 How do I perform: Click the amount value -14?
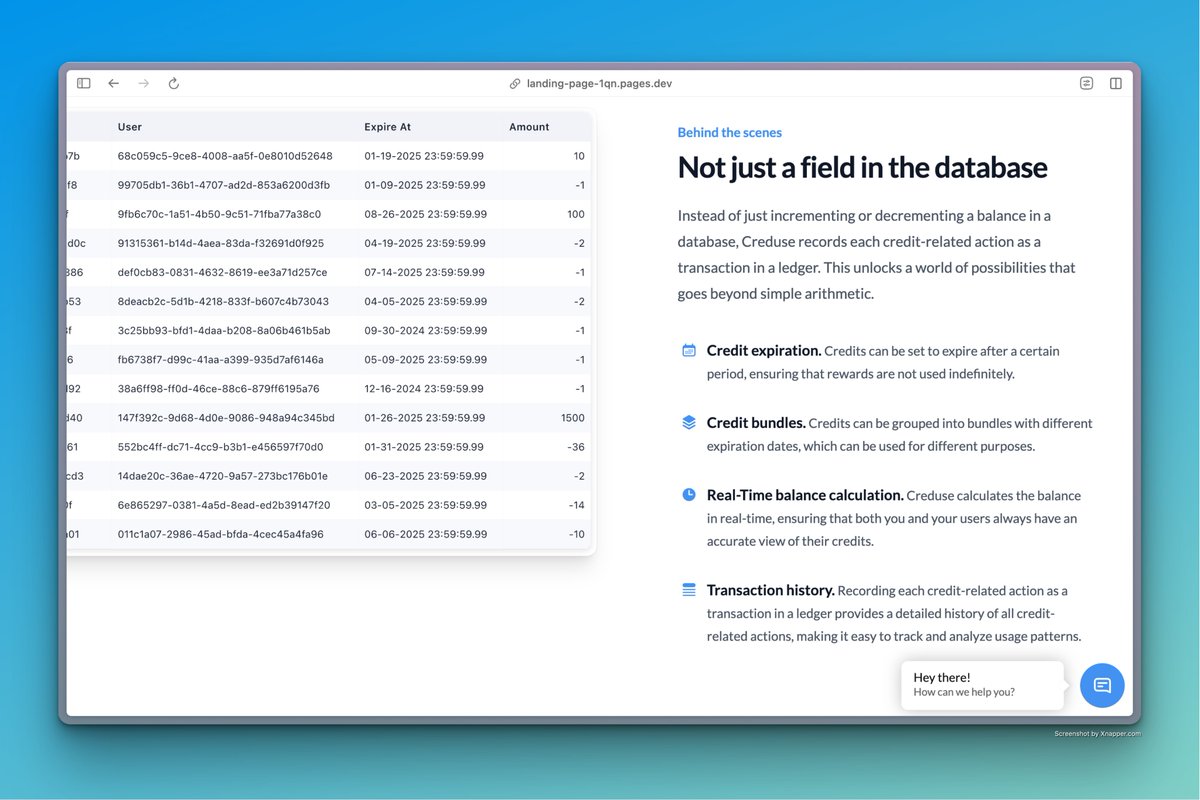point(576,505)
